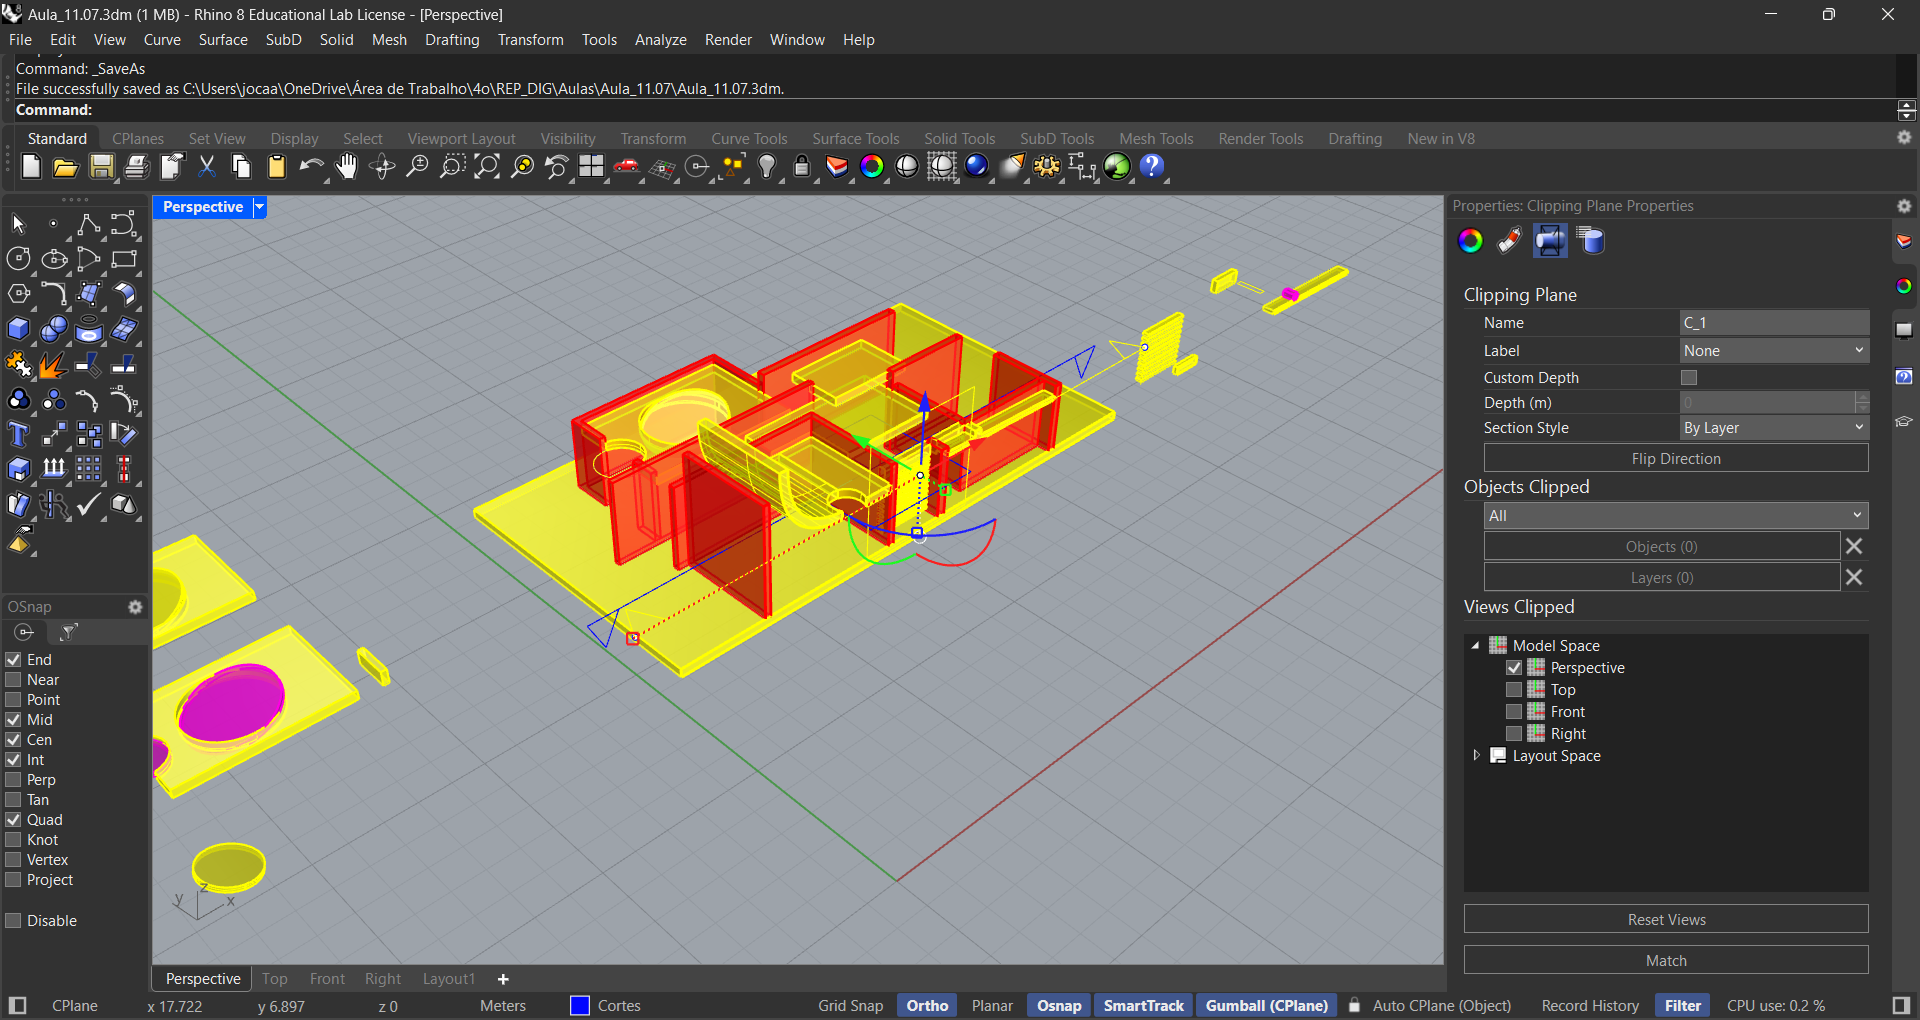Screen dimensions: 1920x1020
Task: Click the Help question mark icon
Action: [1152, 167]
